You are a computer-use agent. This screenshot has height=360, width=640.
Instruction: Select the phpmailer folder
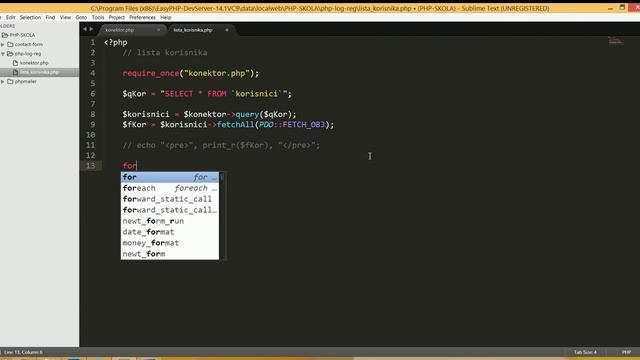[26, 82]
